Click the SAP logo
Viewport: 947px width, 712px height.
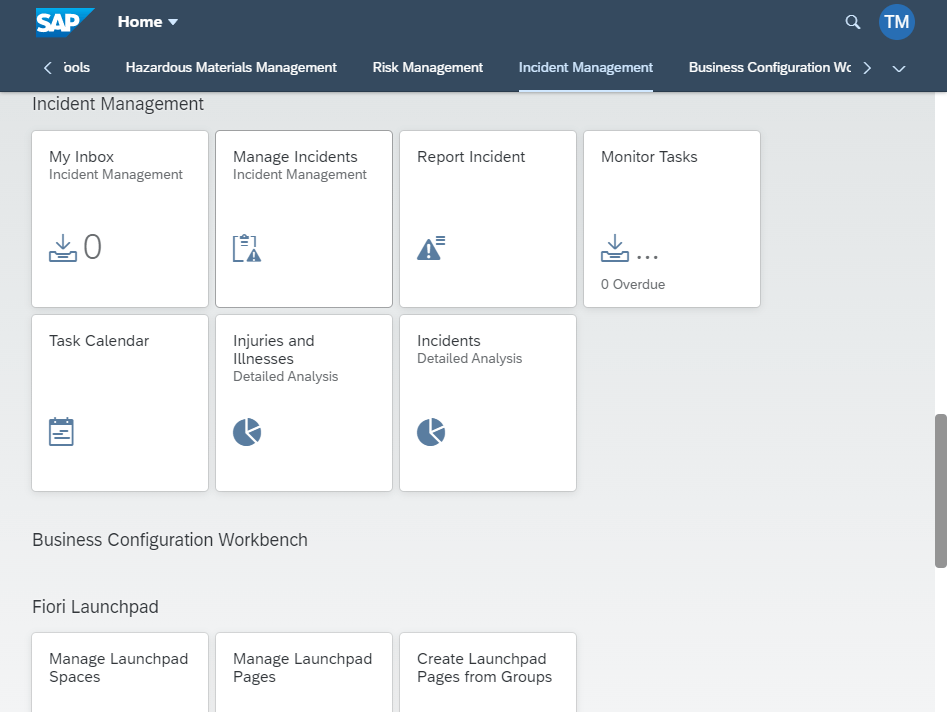click(65, 22)
